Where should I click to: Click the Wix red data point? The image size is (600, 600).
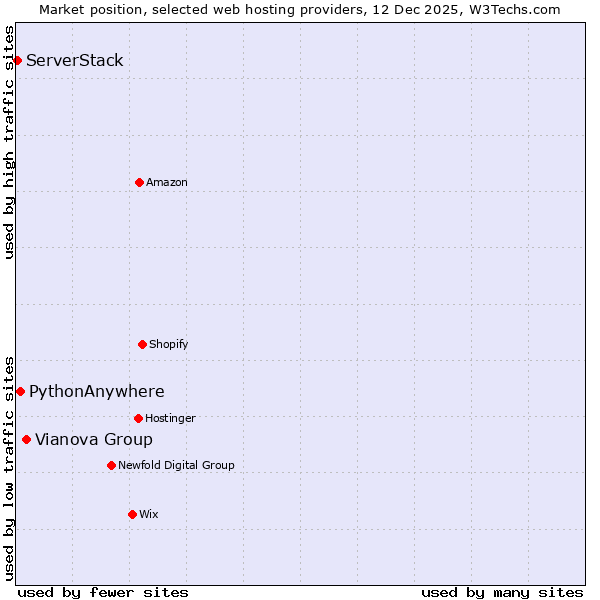[132, 514]
